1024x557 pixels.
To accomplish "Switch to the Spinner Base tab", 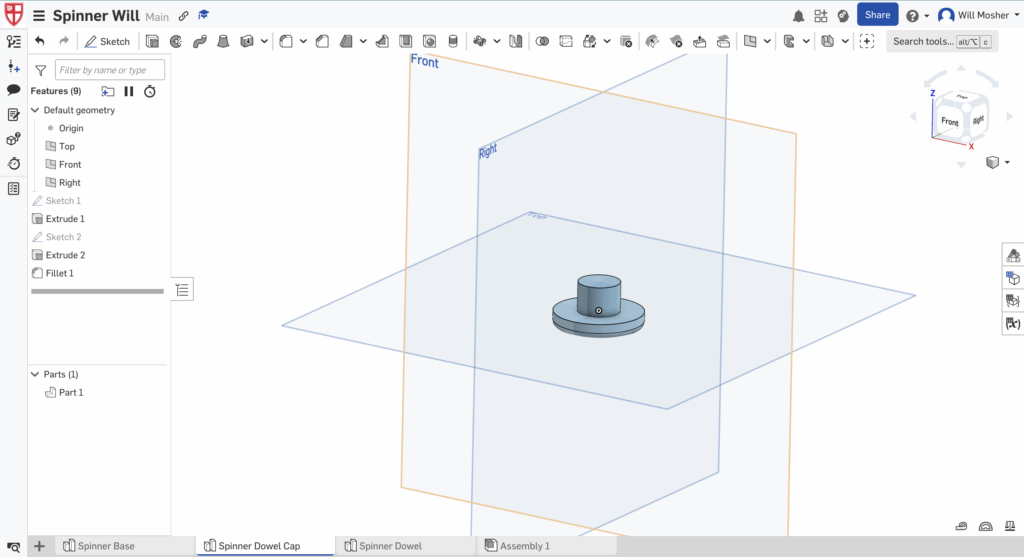I will (106, 546).
